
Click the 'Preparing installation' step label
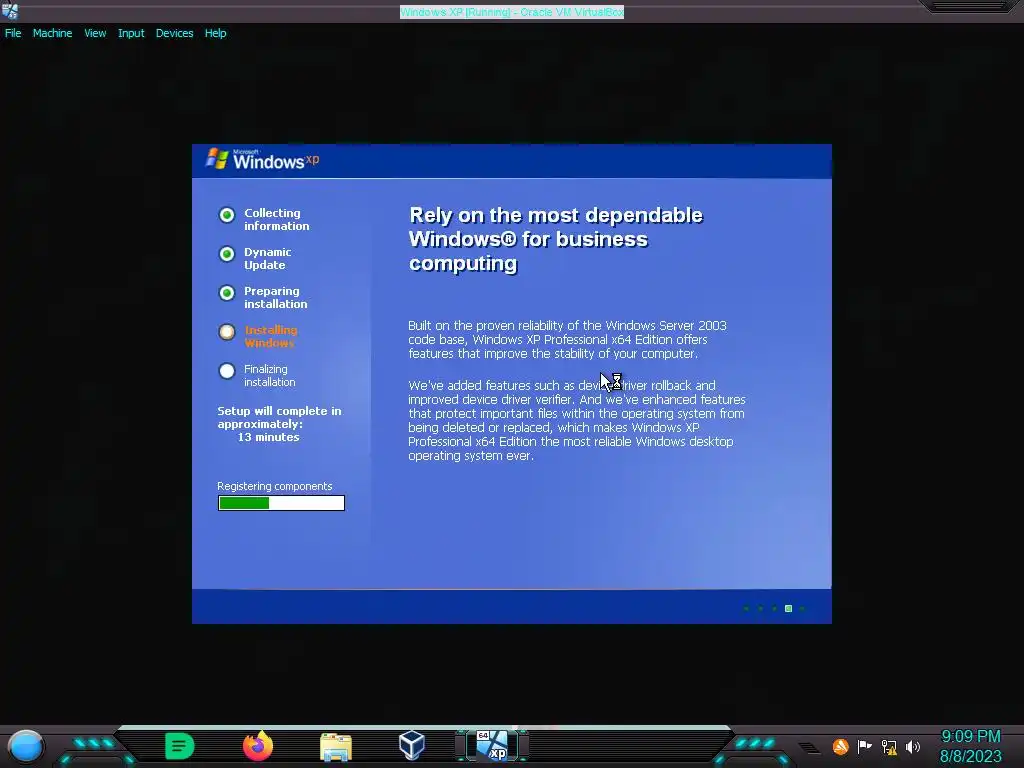[275, 297]
